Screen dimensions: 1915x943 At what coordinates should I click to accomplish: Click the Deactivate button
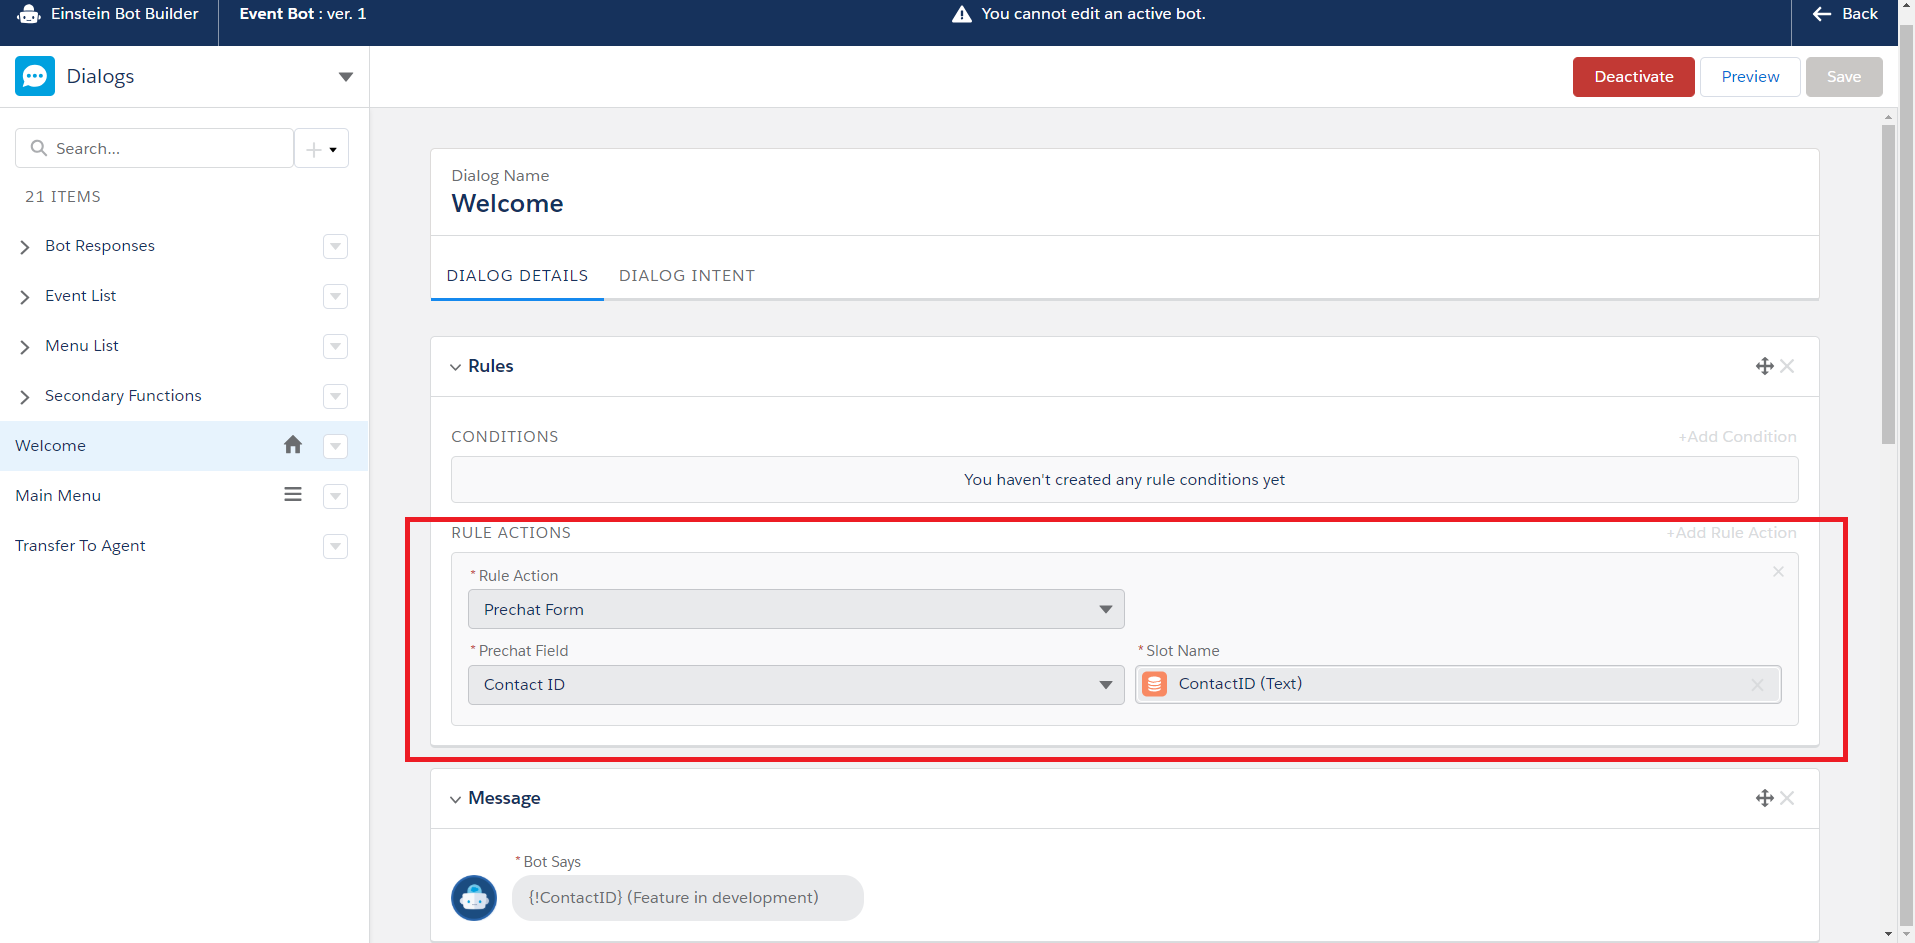point(1634,77)
